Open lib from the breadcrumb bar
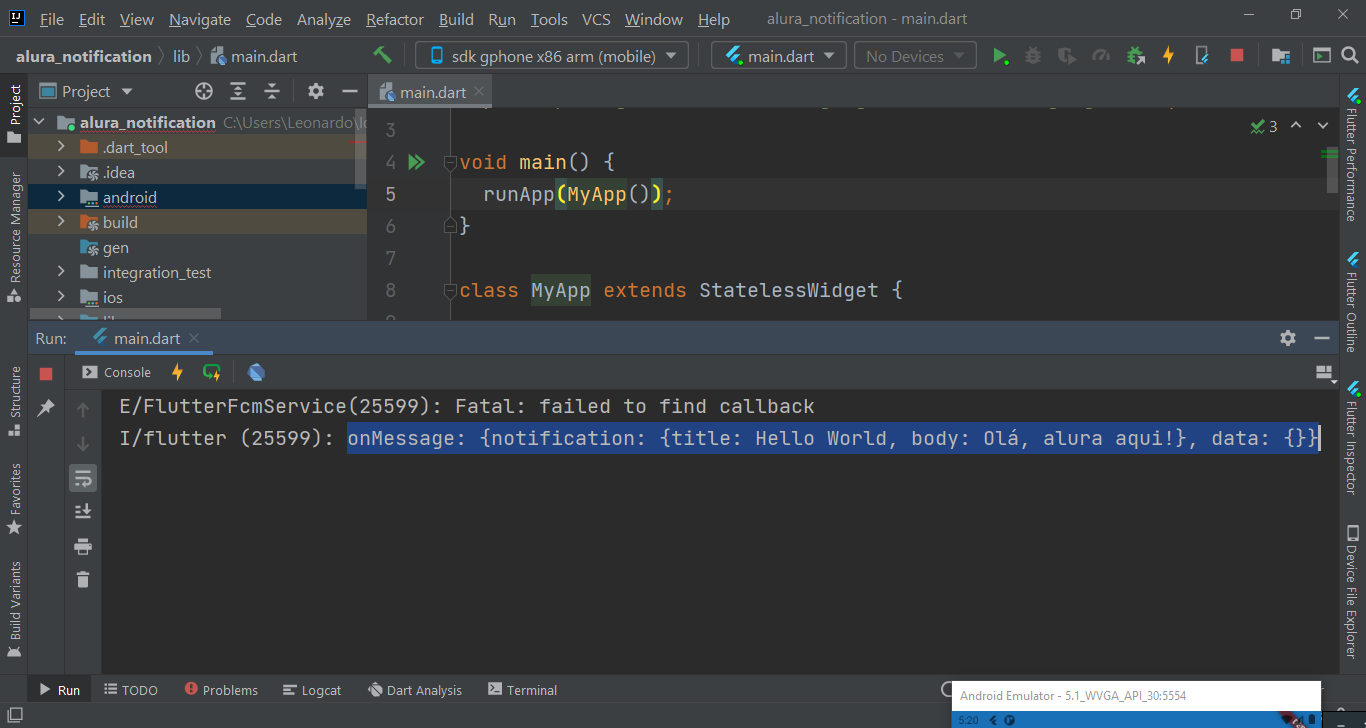 click(x=181, y=56)
